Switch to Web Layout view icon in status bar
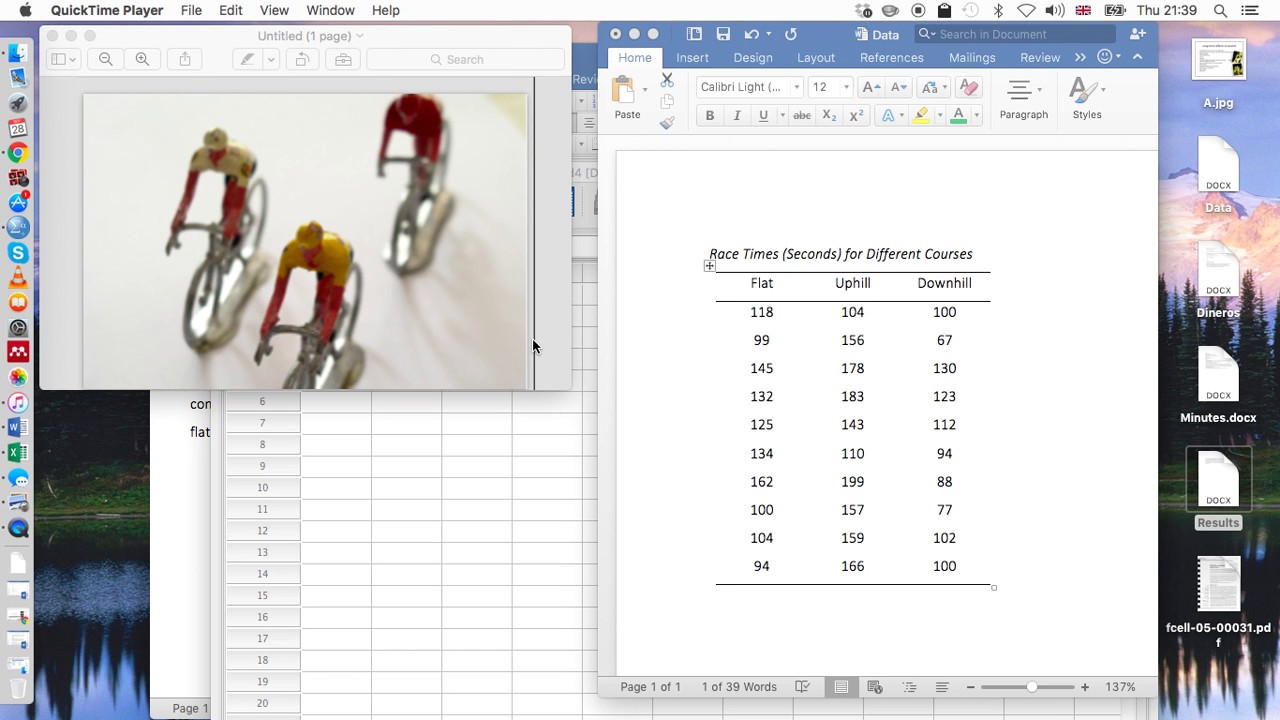Image resolution: width=1280 pixels, height=720 pixels. point(875,687)
